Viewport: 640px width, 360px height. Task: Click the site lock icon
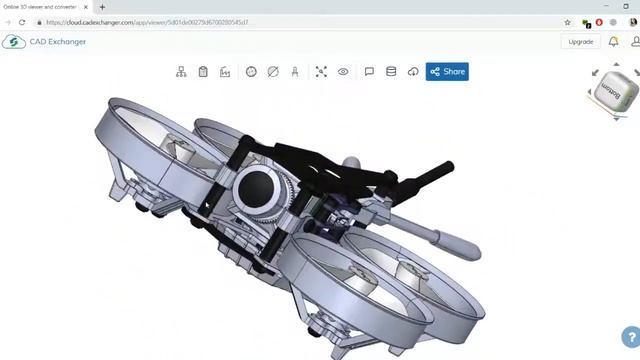(40, 22)
